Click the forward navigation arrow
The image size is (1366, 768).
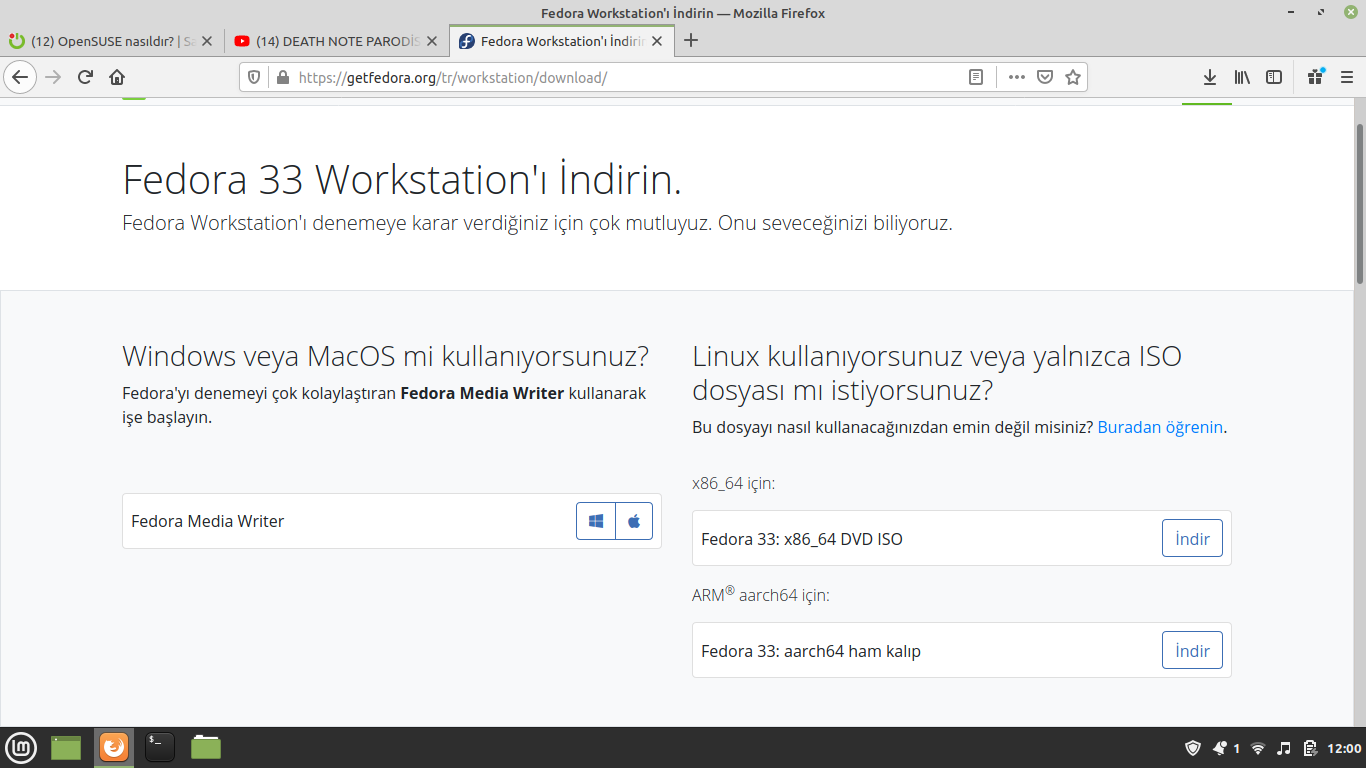53,77
